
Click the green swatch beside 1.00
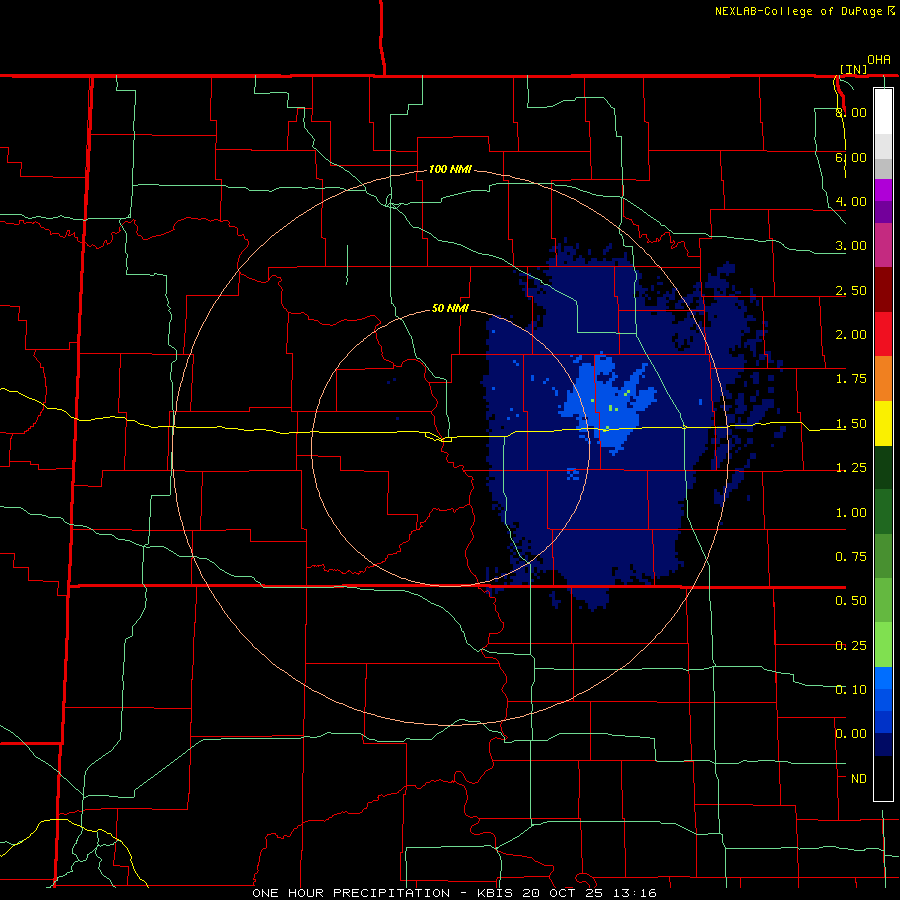[883, 512]
